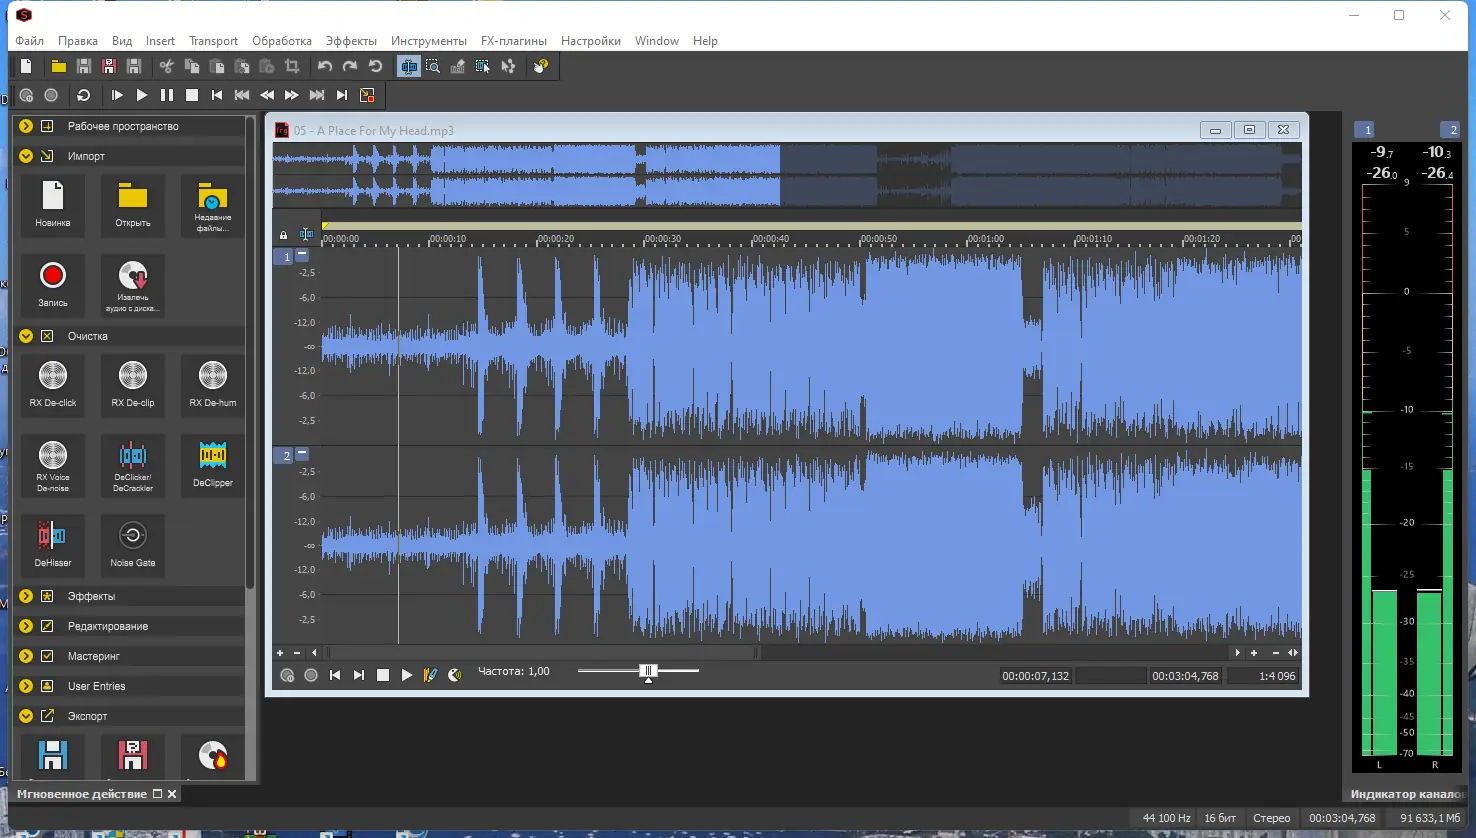Redo the action via the toolbar arrow
The height and width of the screenshot is (838, 1476).
point(350,66)
